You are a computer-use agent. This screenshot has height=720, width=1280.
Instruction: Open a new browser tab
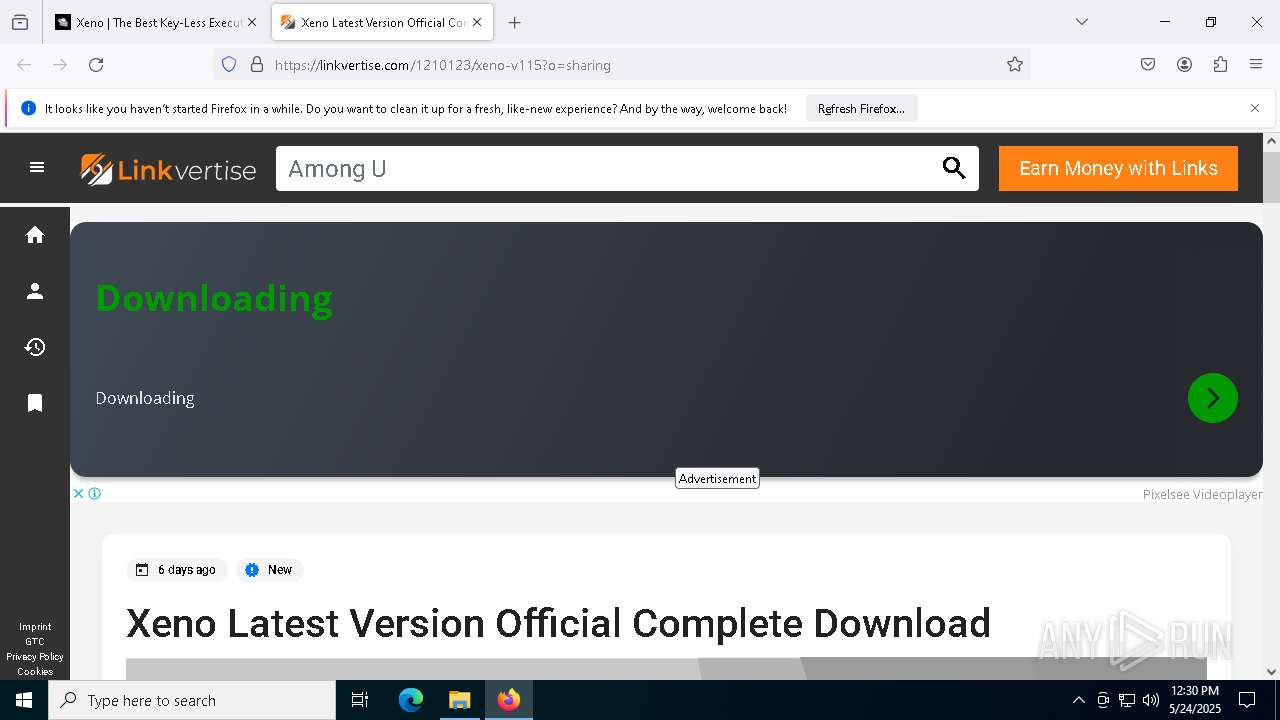tap(514, 22)
